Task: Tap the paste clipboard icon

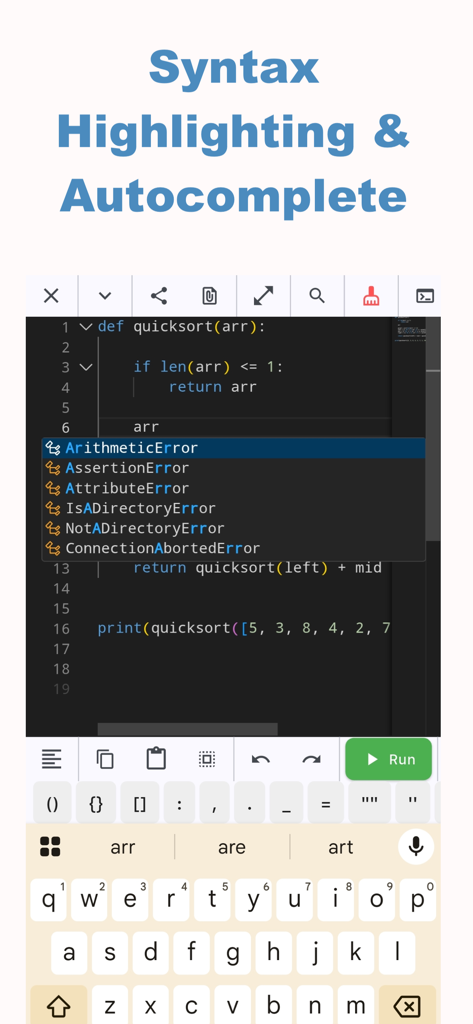Action: [156, 759]
